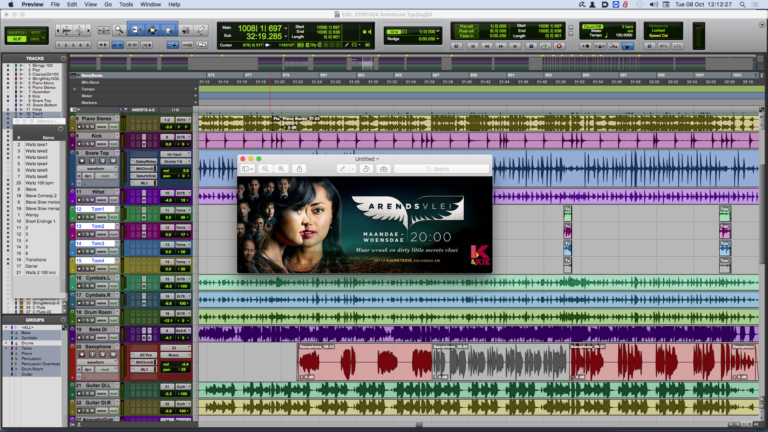Select the Grabber hand tool
This screenshot has width=768, height=432.
[x=168, y=30]
